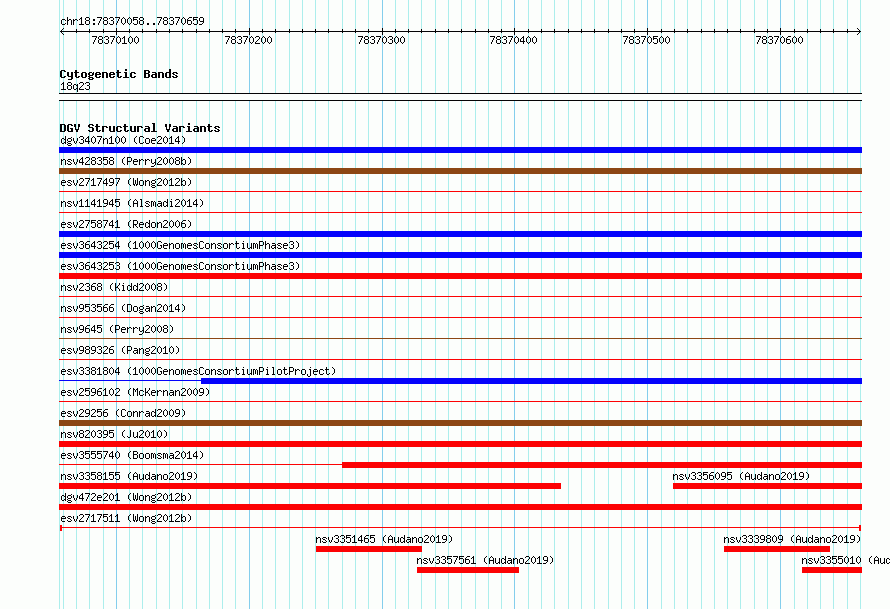The image size is (890, 609).
Task: Open esv3643254 (1000GenomesConsortiumPhase3) label
Action: (180, 245)
